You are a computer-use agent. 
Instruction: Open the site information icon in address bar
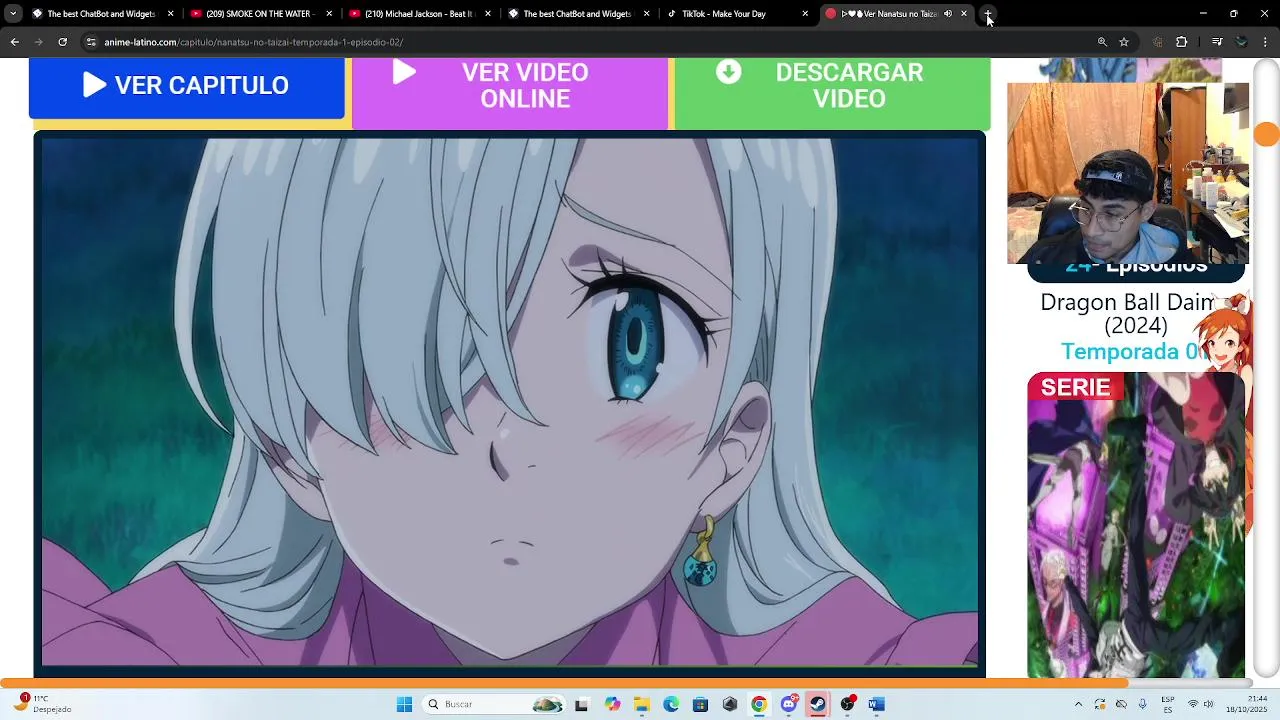[91, 42]
